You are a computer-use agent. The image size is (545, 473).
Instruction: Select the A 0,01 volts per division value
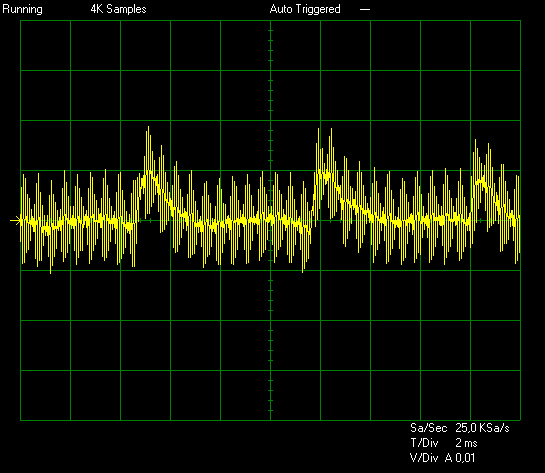tap(460, 458)
